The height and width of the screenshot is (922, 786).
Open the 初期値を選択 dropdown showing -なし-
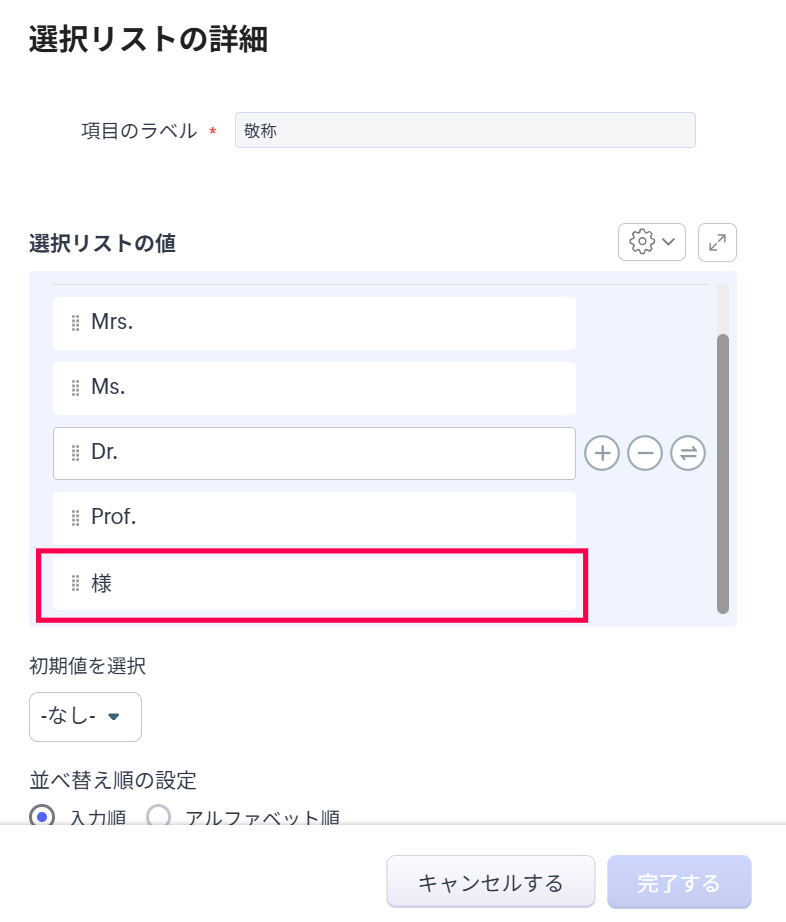(x=85, y=717)
